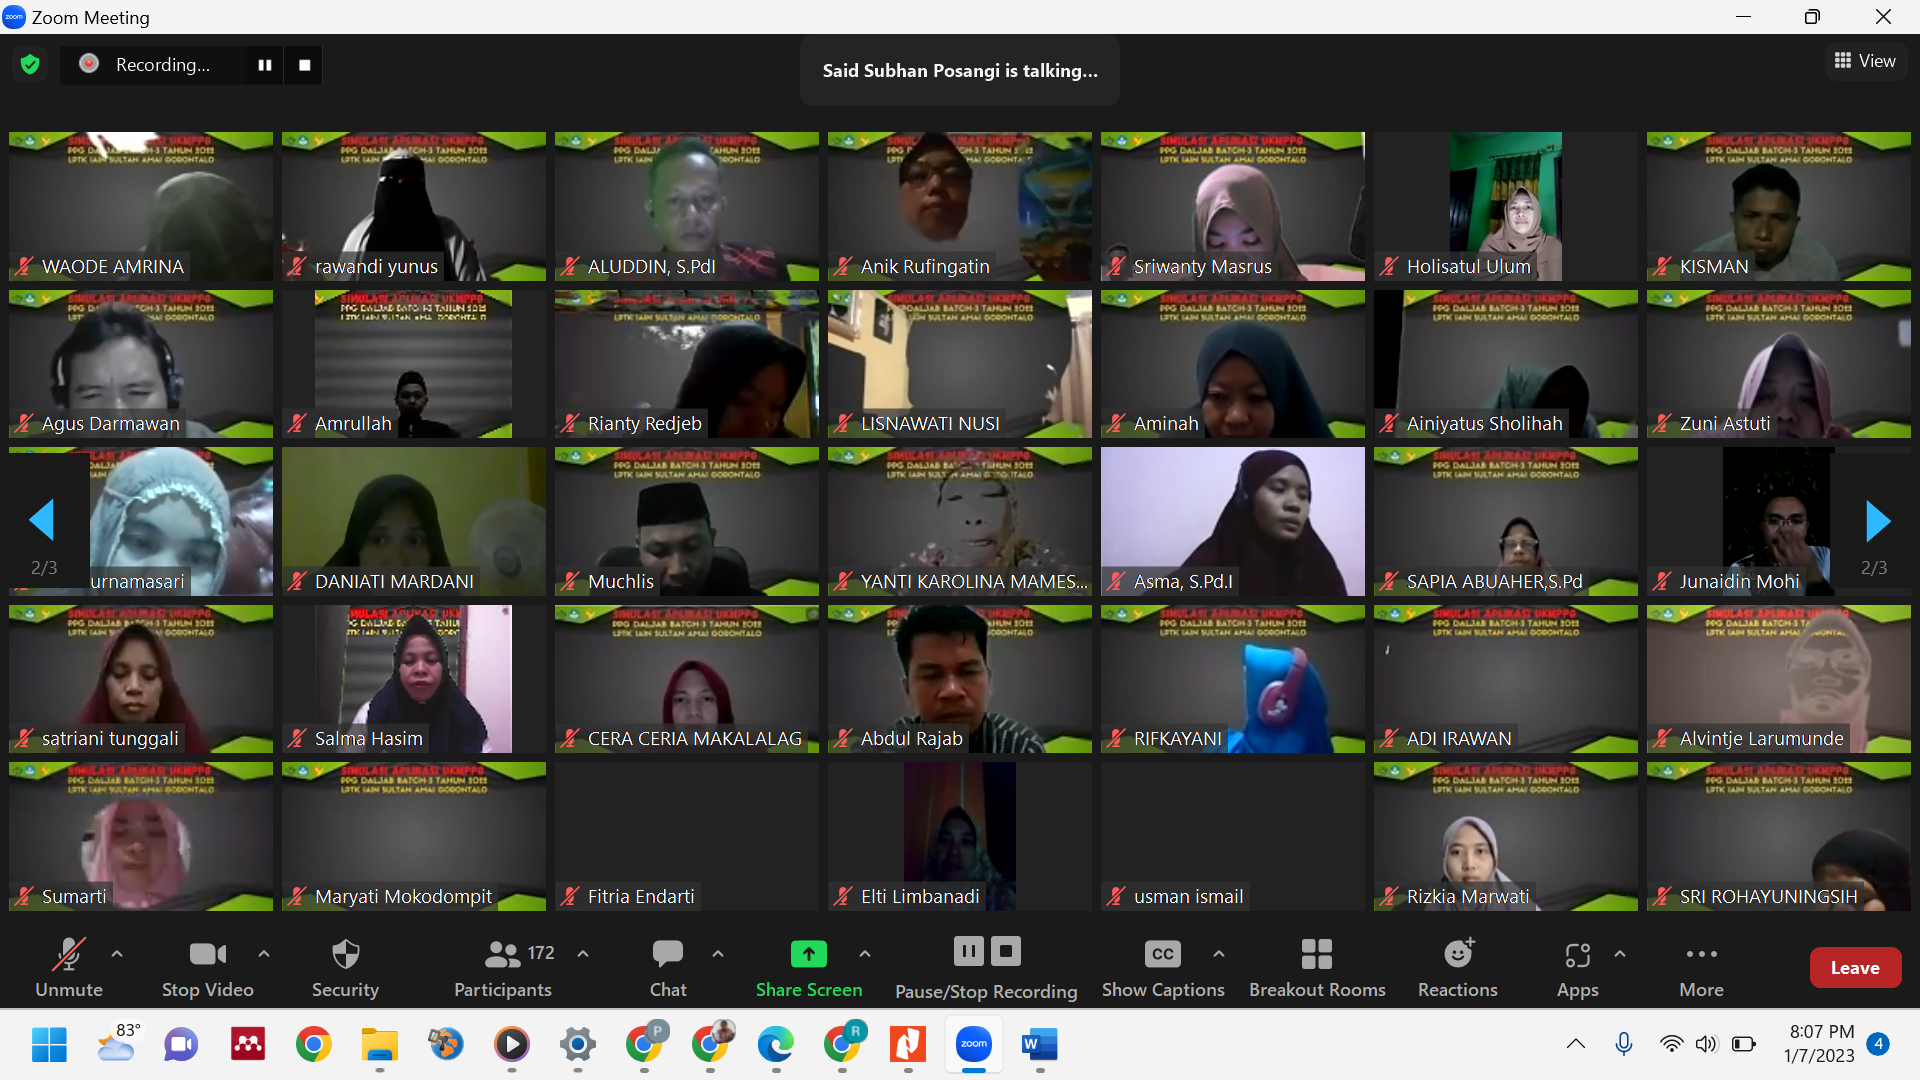Expand audio options arrow beside Unmute

tap(117, 954)
